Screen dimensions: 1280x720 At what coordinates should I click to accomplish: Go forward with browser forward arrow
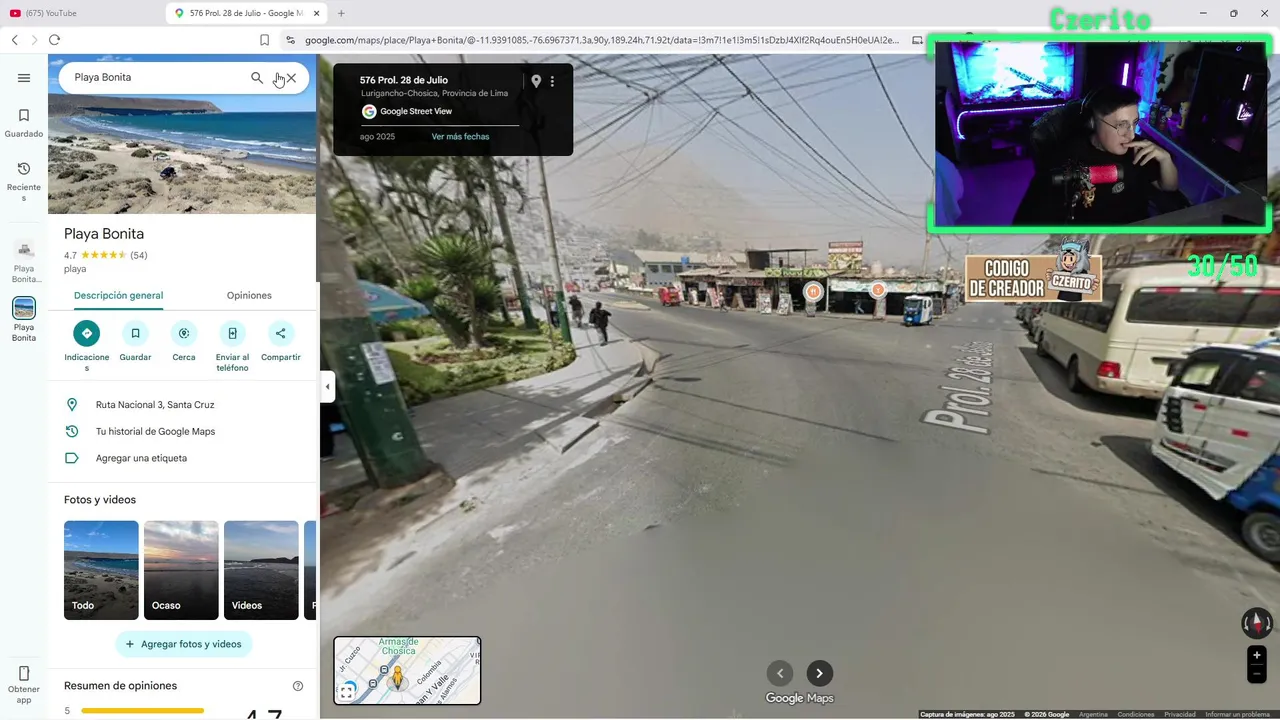(x=34, y=40)
